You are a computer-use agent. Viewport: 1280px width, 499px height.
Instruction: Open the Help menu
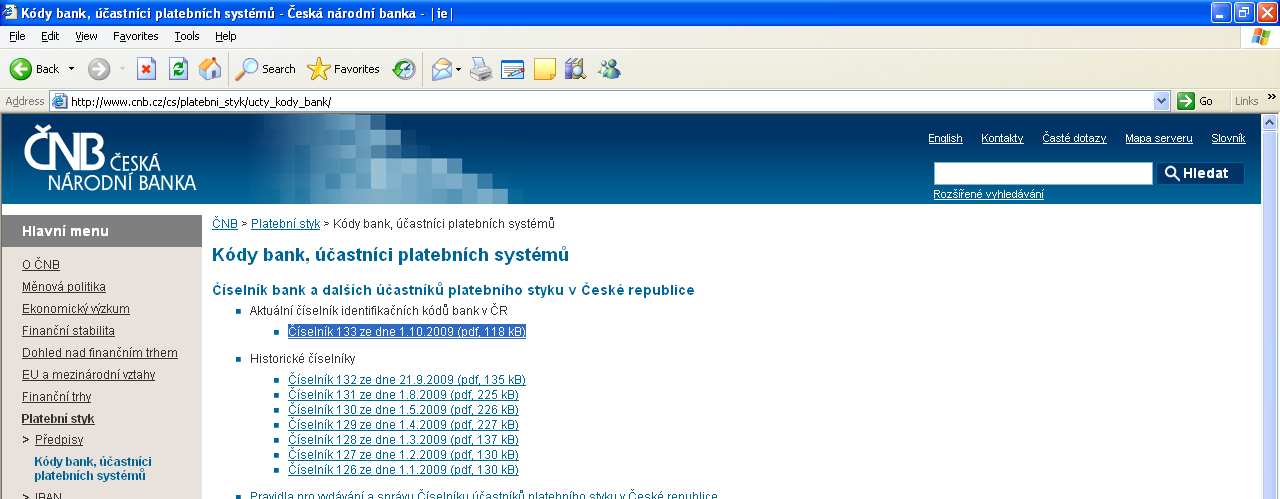pos(226,36)
